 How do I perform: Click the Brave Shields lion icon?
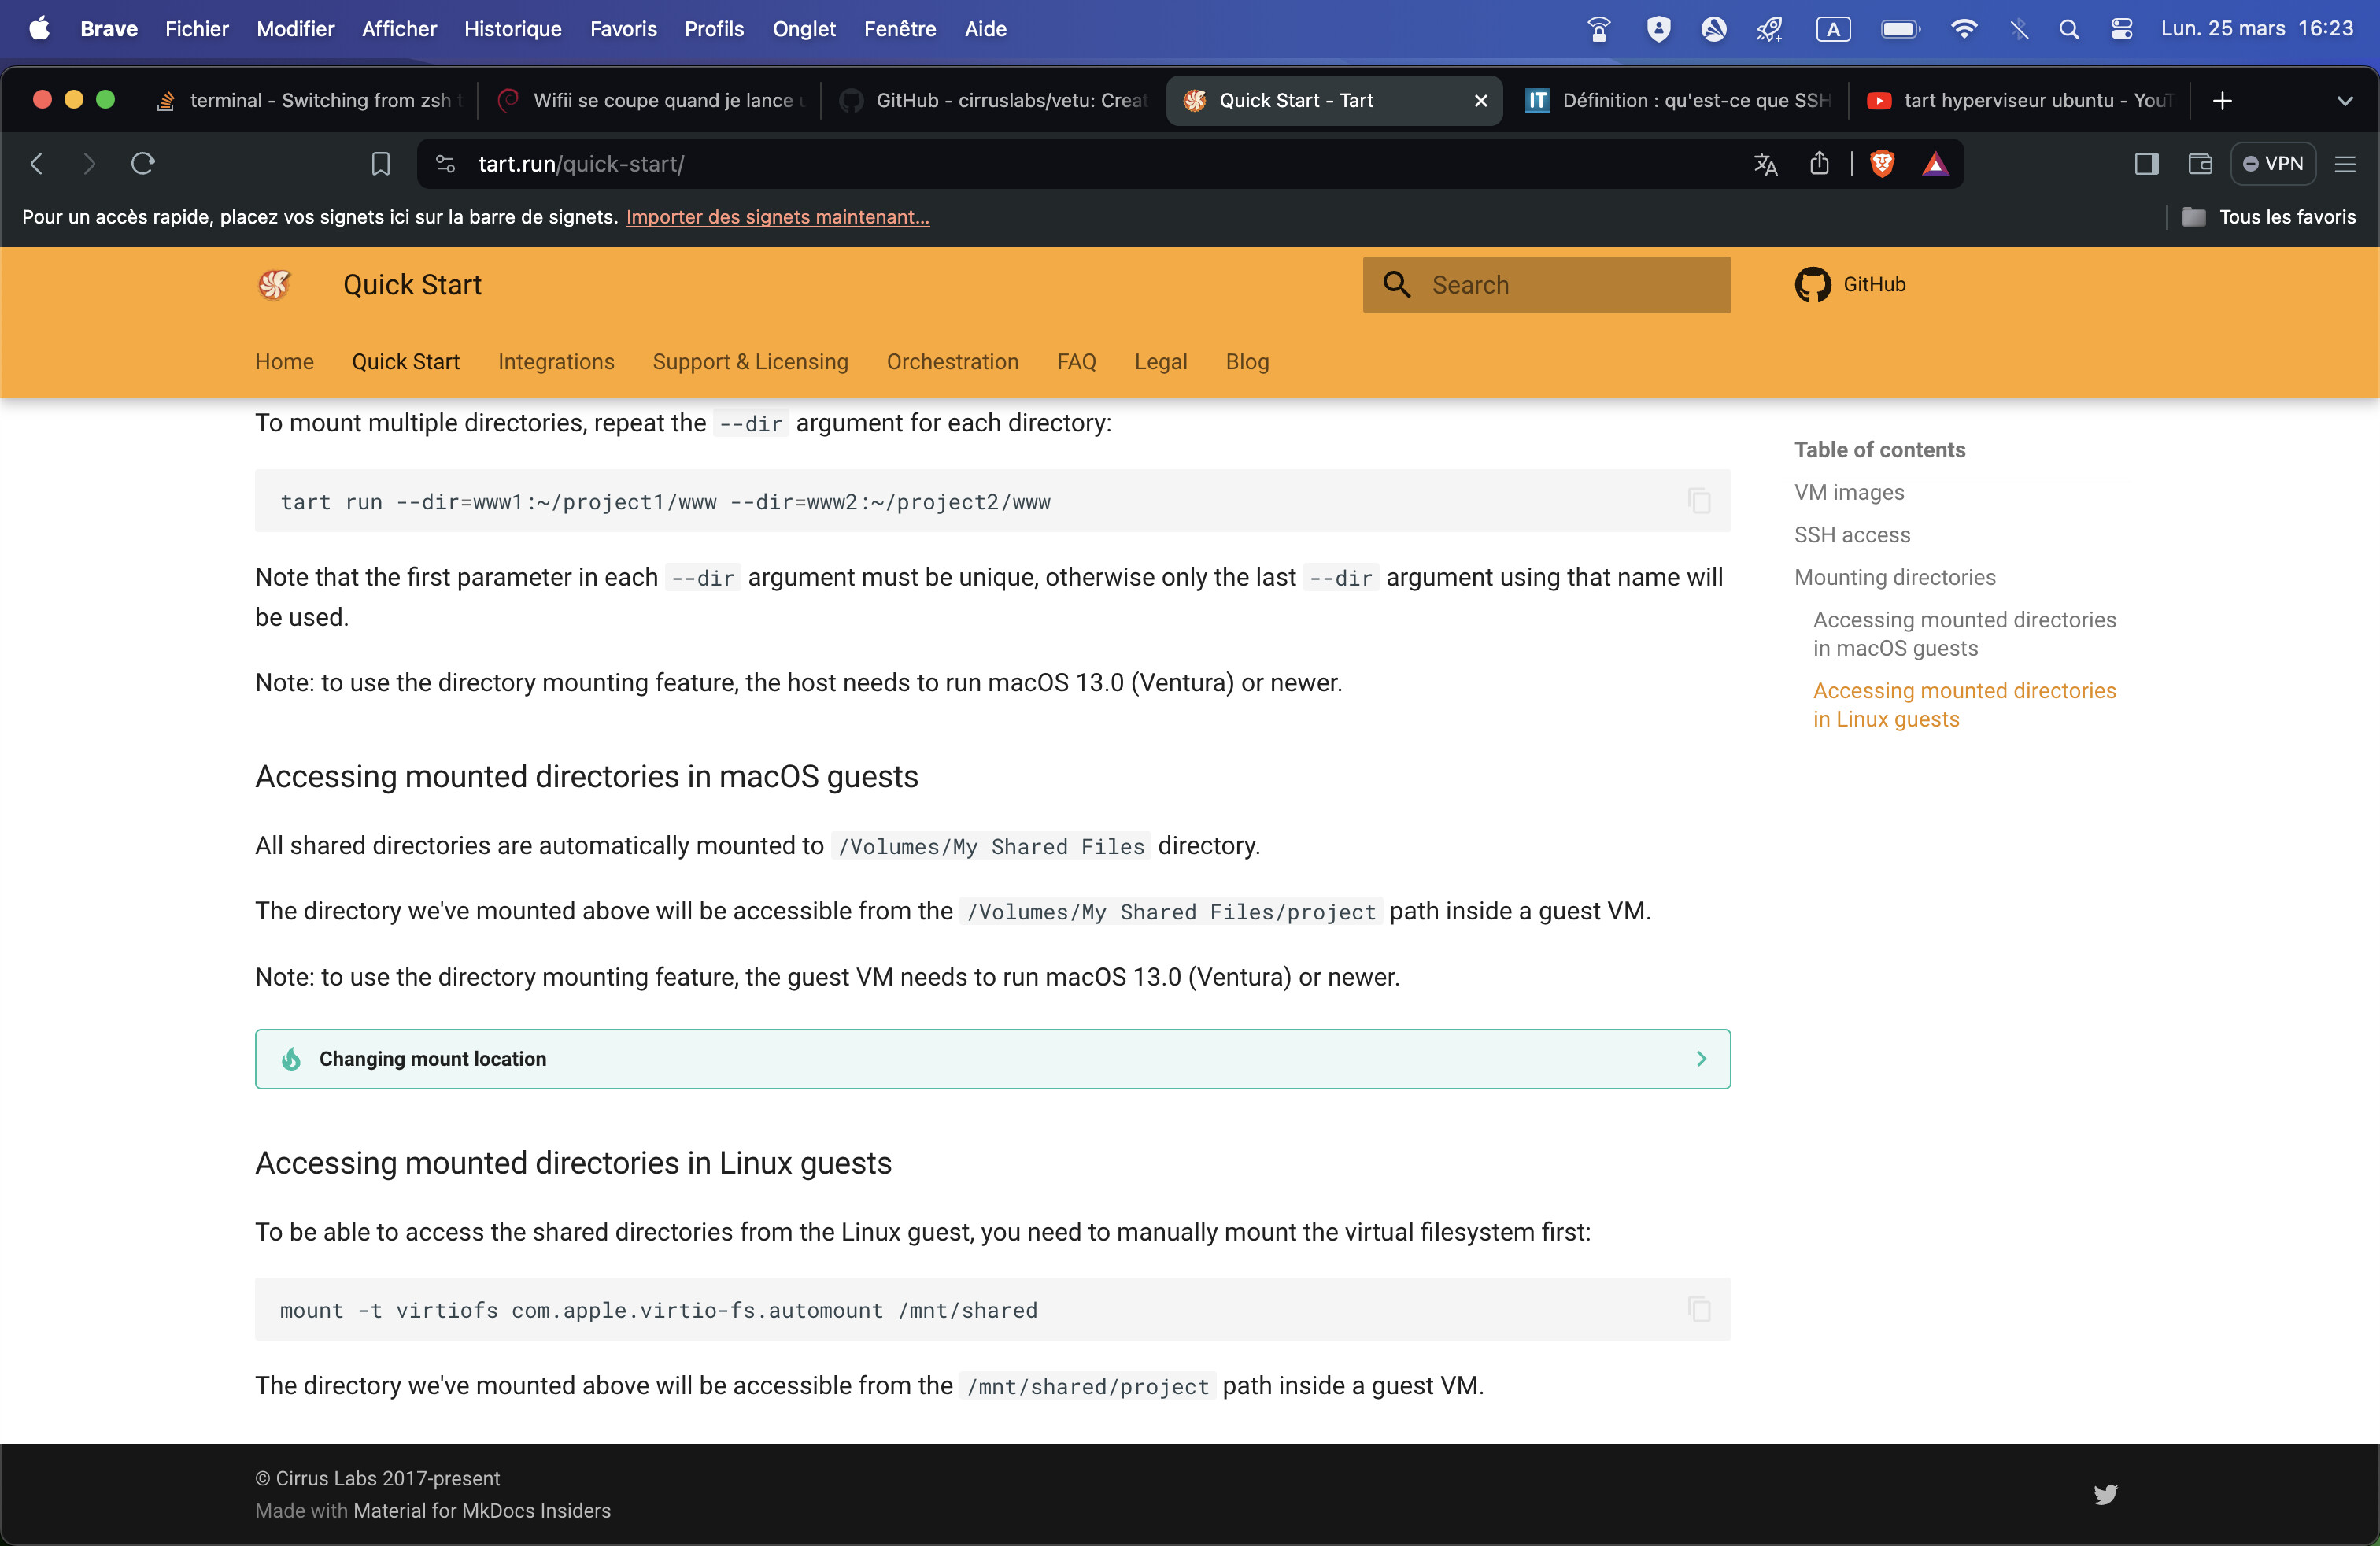(1881, 164)
